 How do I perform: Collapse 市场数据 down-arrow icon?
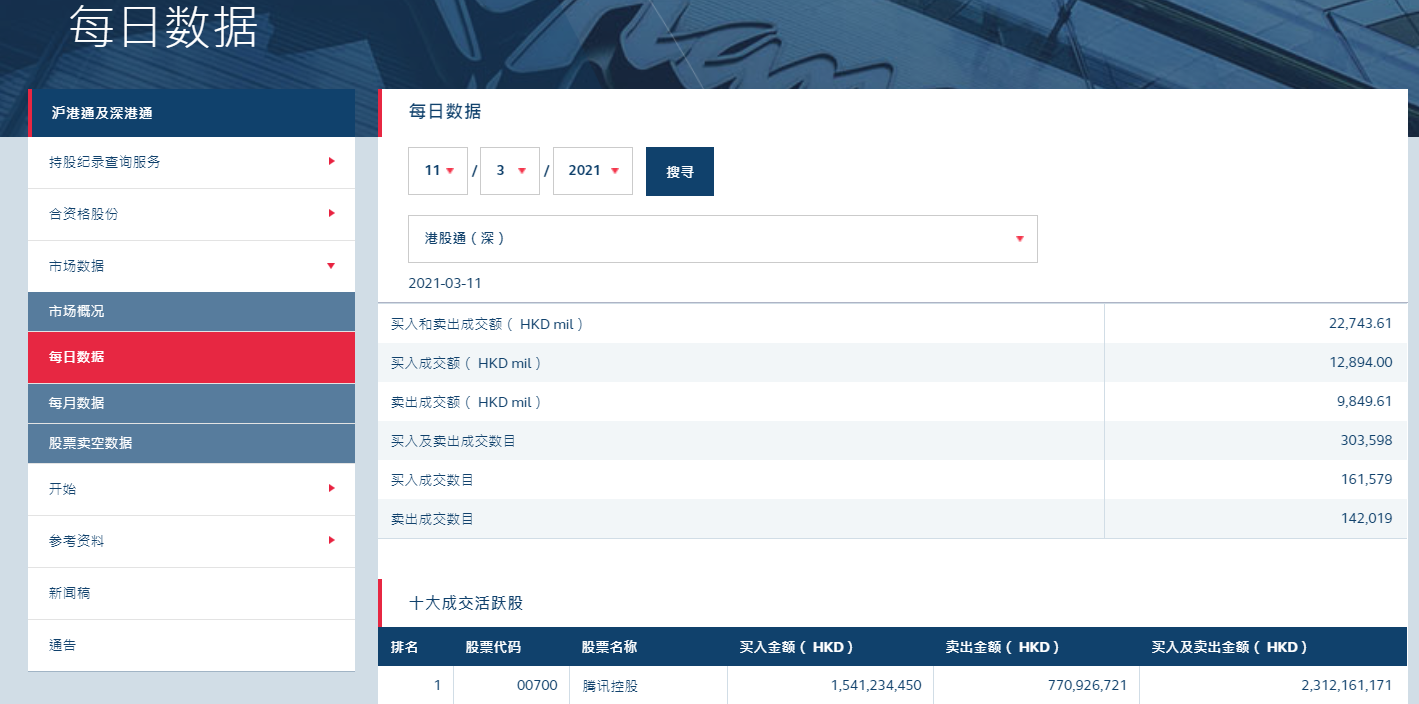click(x=331, y=265)
